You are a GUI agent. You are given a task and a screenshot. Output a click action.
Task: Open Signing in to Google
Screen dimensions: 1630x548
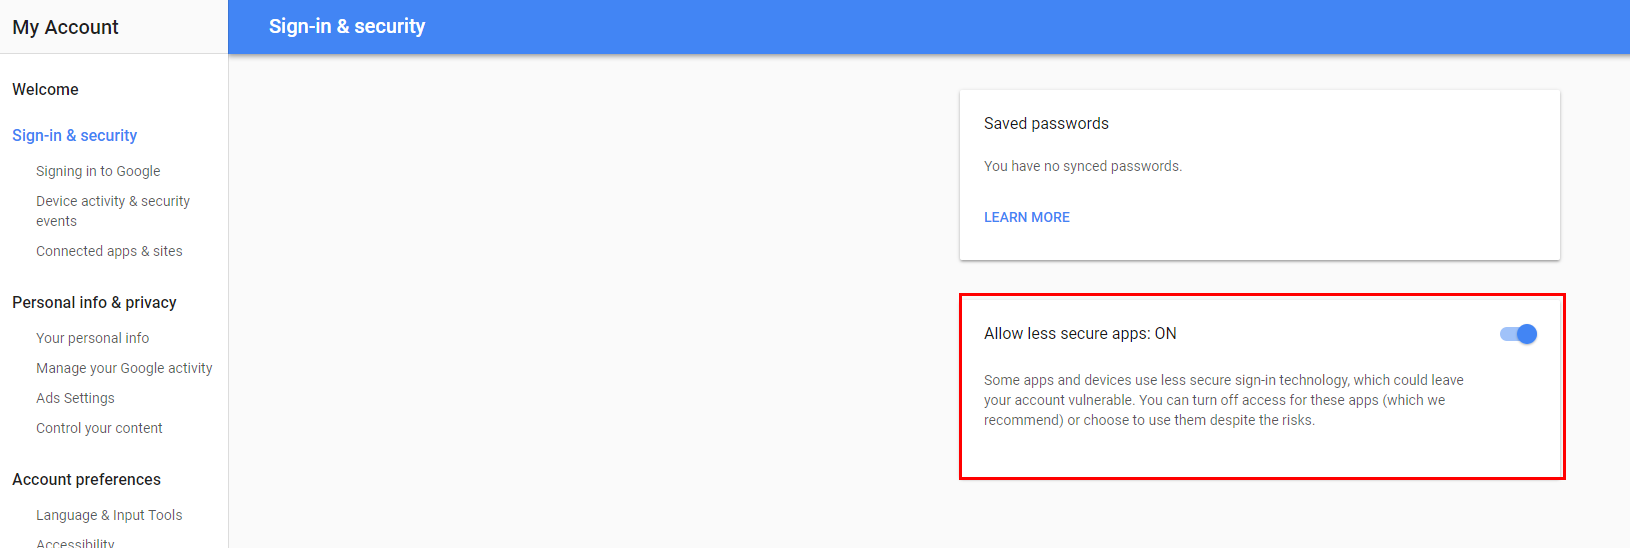[98, 171]
